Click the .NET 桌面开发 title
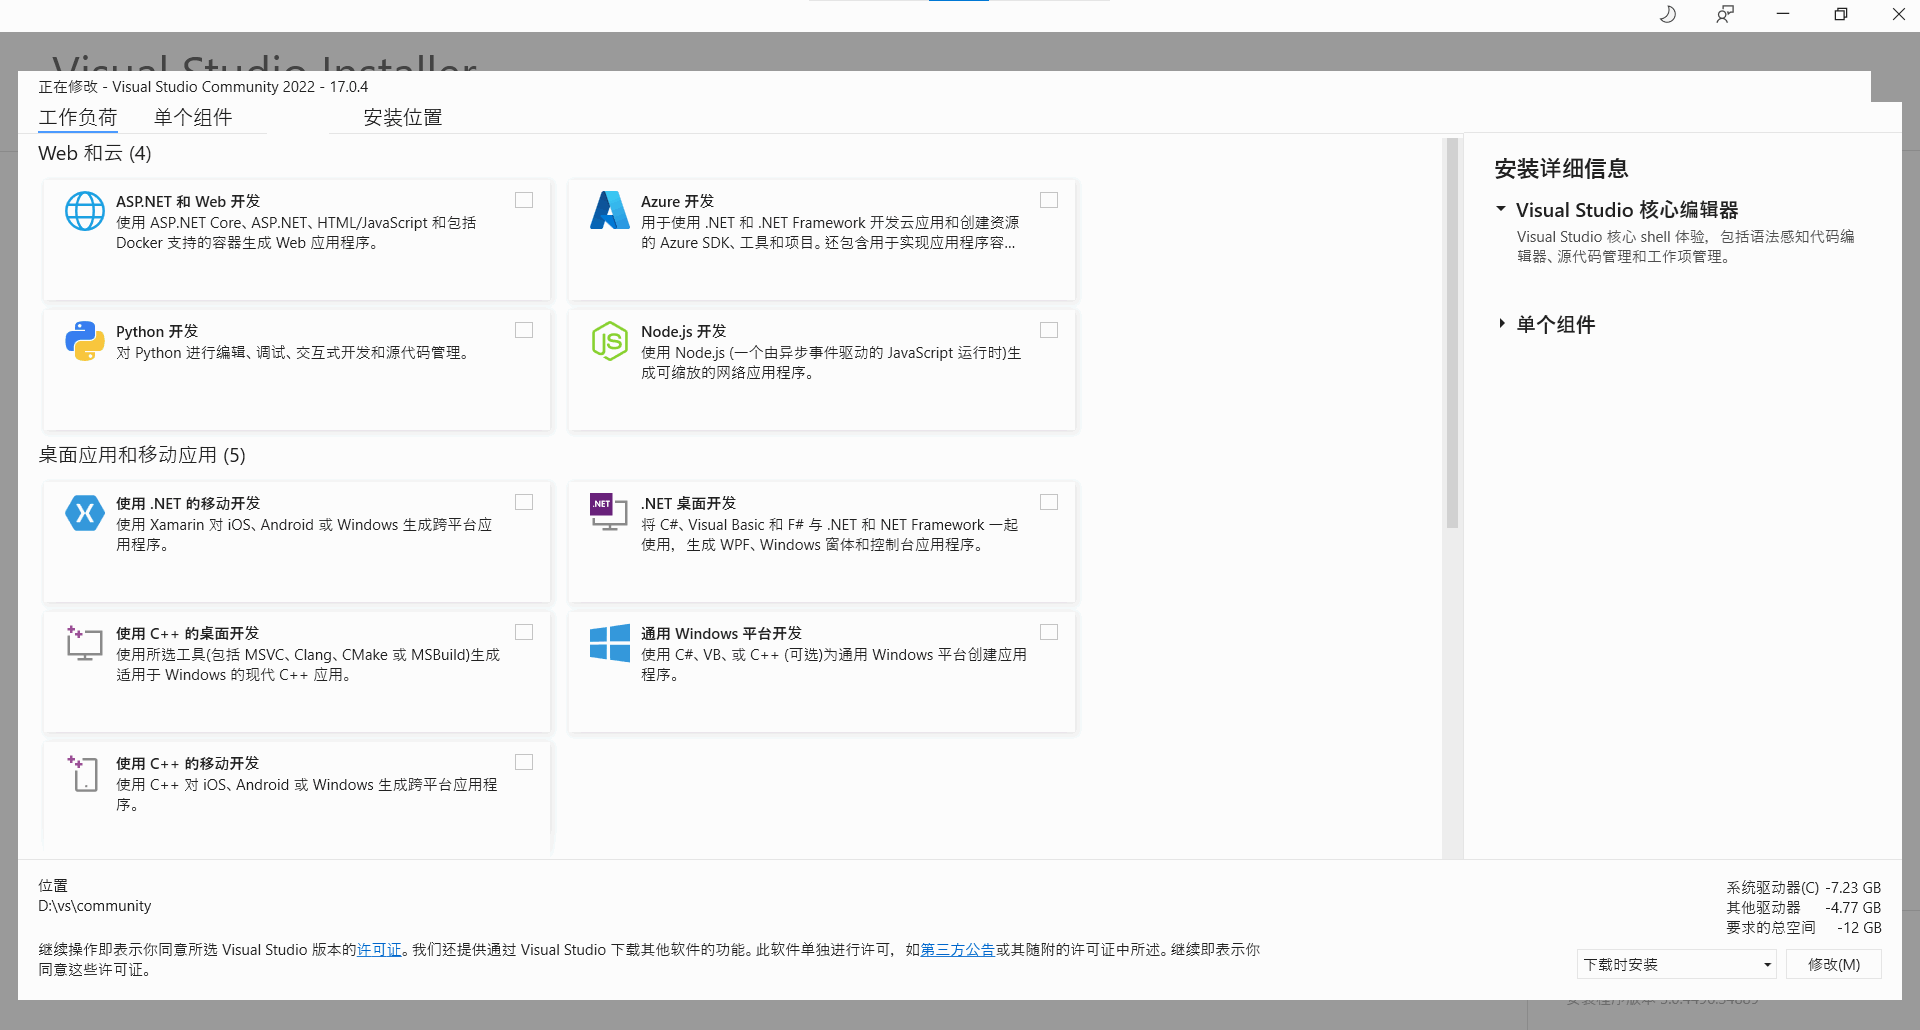This screenshot has width=1920, height=1030. [x=688, y=503]
